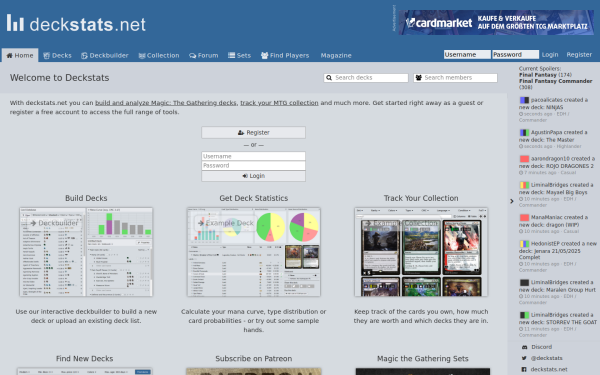Click the Search members field
The image size is (600, 375).
(x=455, y=78)
